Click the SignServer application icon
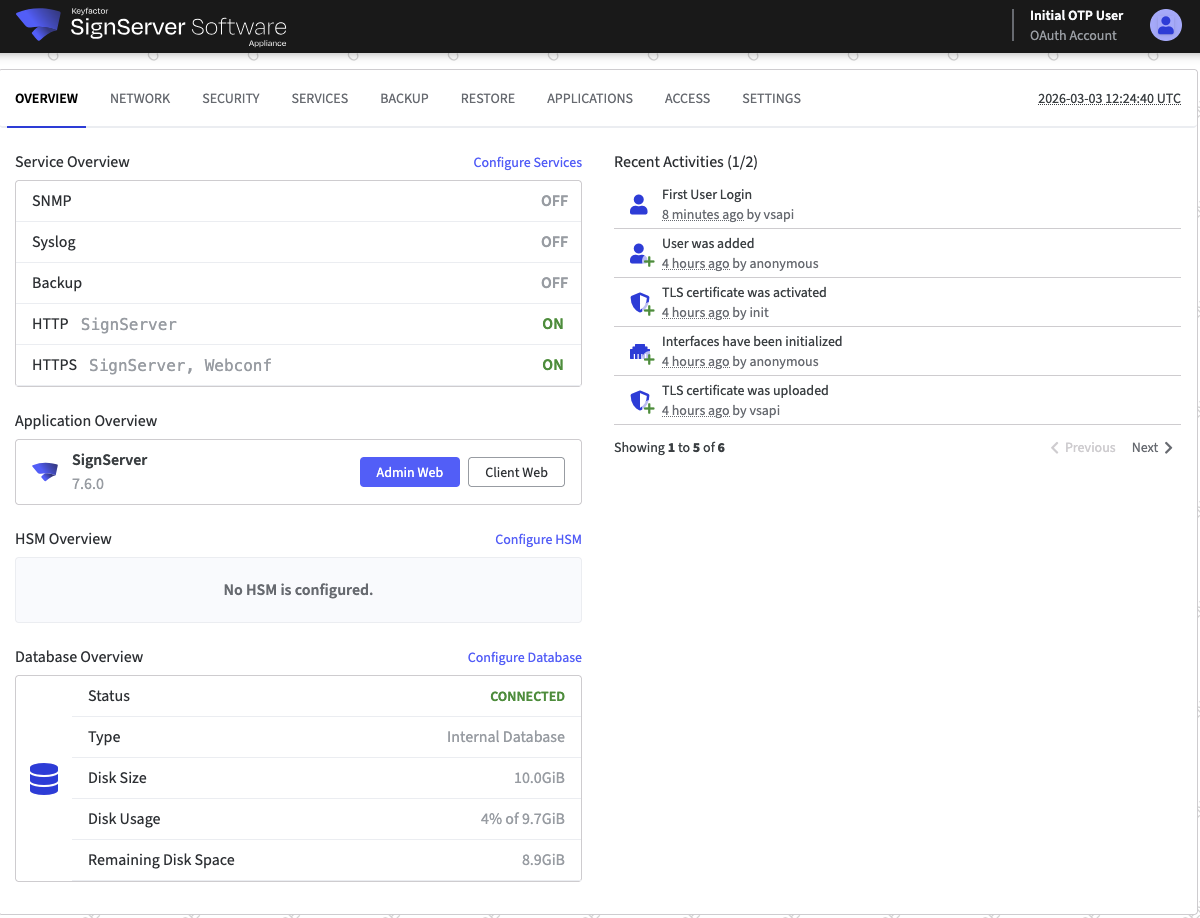 [x=45, y=471]
